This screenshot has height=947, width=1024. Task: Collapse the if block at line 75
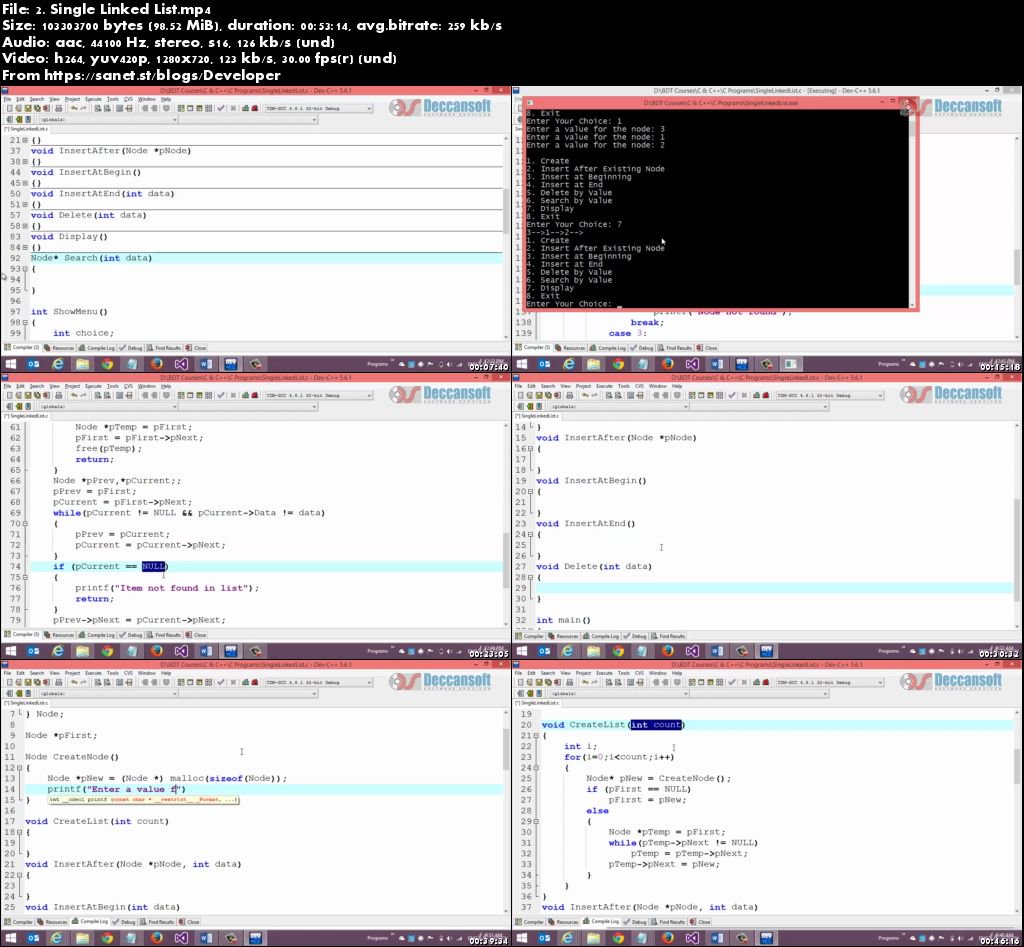(25, 577)
